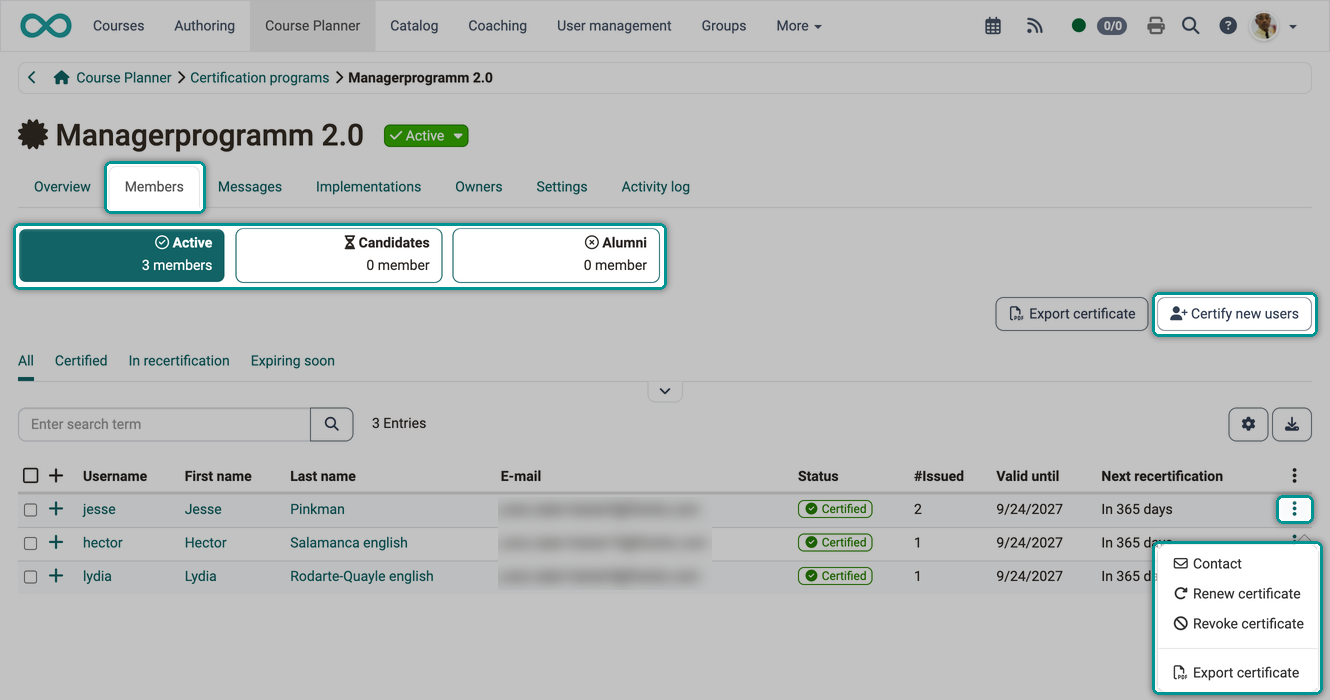Sort by the Valid until column header
The height and width of the screenshot is (700, 1330).
pos(1027,476)
